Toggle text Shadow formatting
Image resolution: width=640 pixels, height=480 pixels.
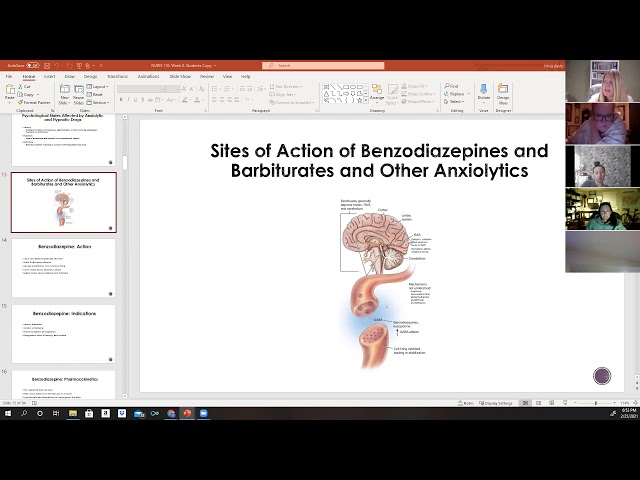pyautogui.click(x=142, y=100)
